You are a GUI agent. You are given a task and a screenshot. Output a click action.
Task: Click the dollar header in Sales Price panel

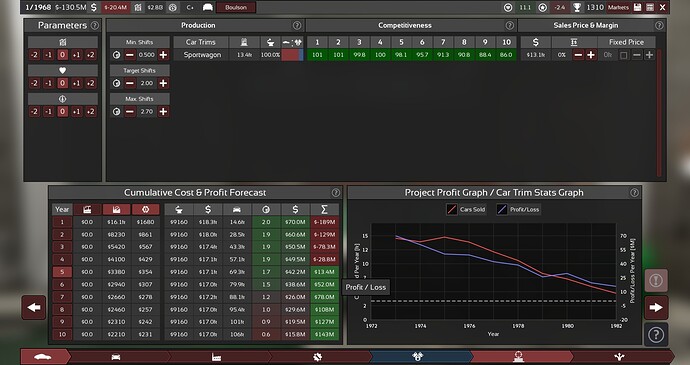click(536, 42)
